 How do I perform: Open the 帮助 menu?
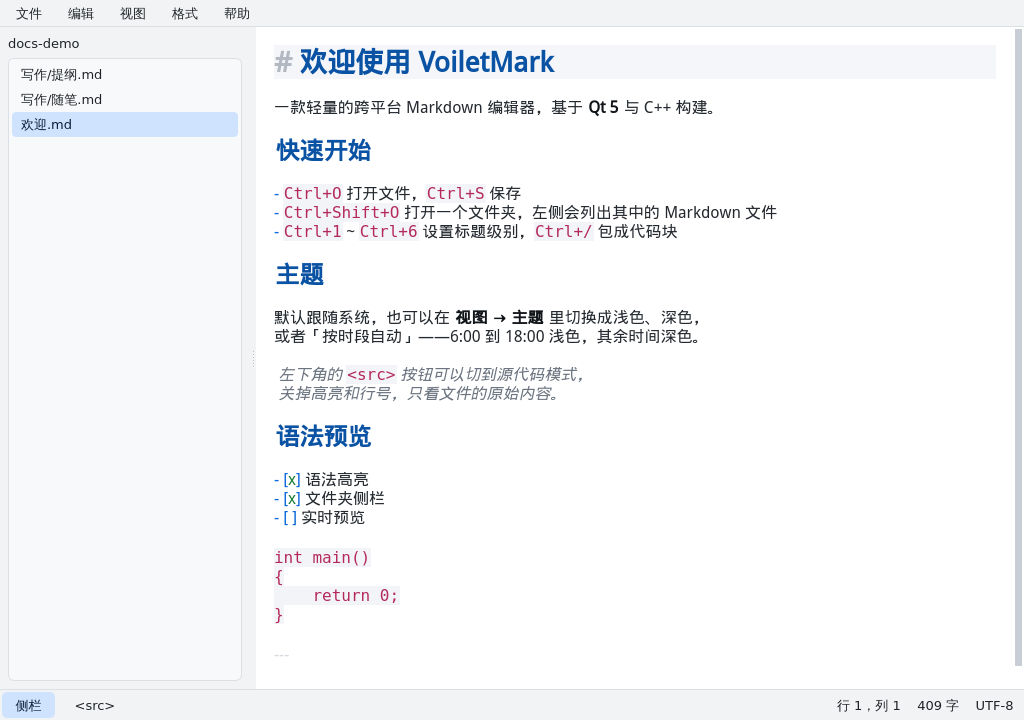pyautogui.click(x=236, y=14)
